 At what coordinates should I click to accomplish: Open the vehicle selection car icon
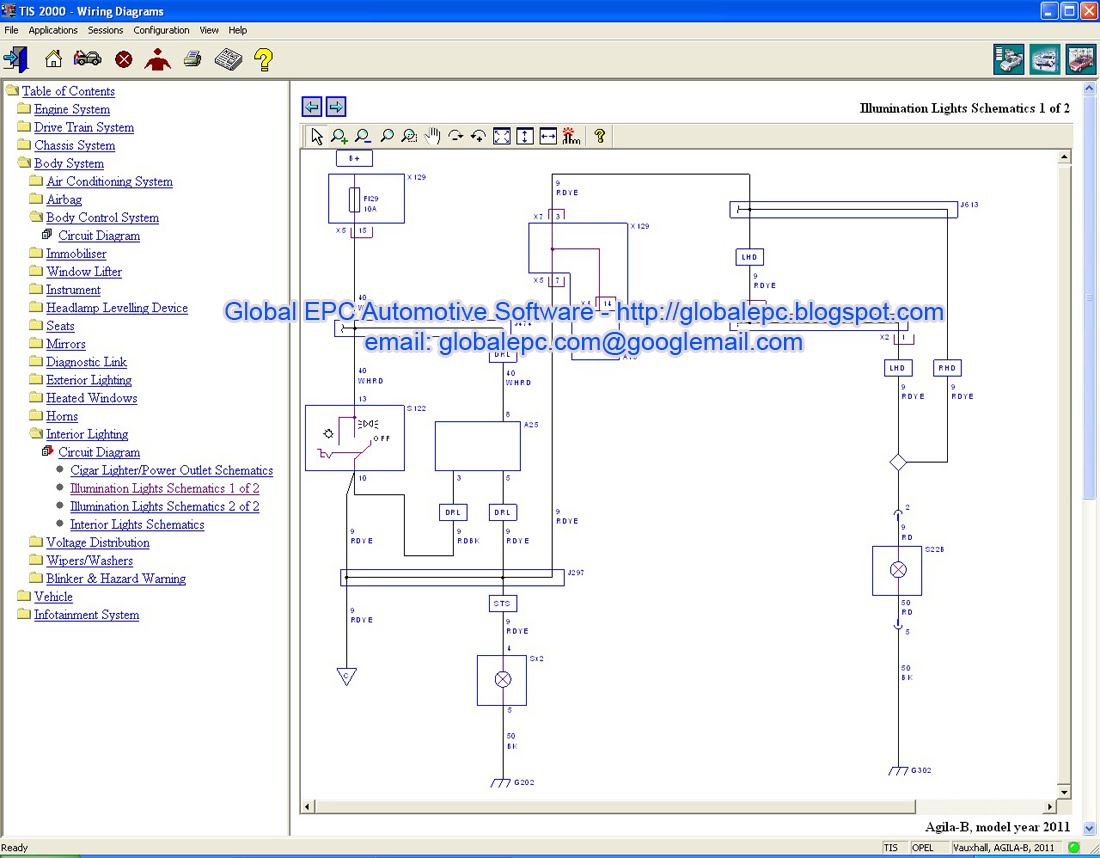tap(88, 59)
